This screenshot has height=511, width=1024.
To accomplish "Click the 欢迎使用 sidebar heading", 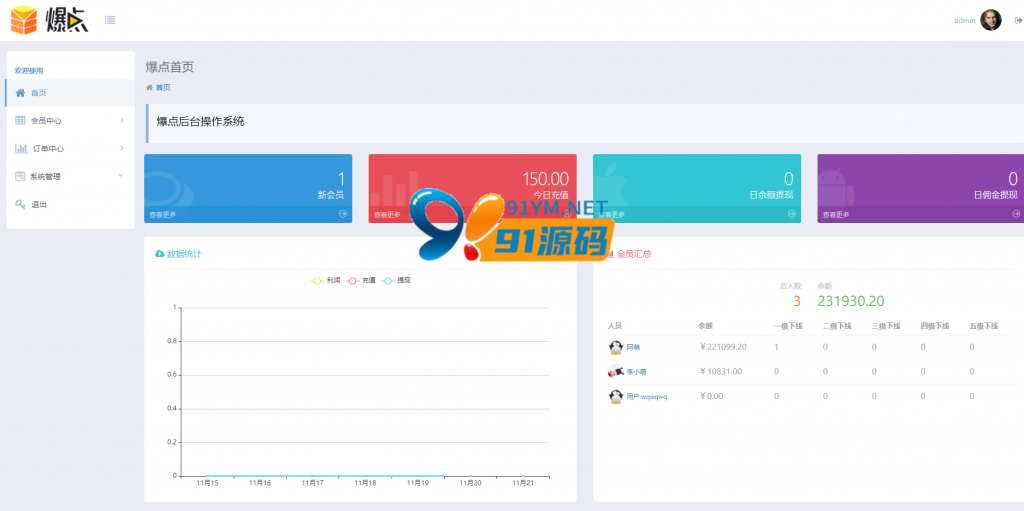I will click(x=29, y=71).
